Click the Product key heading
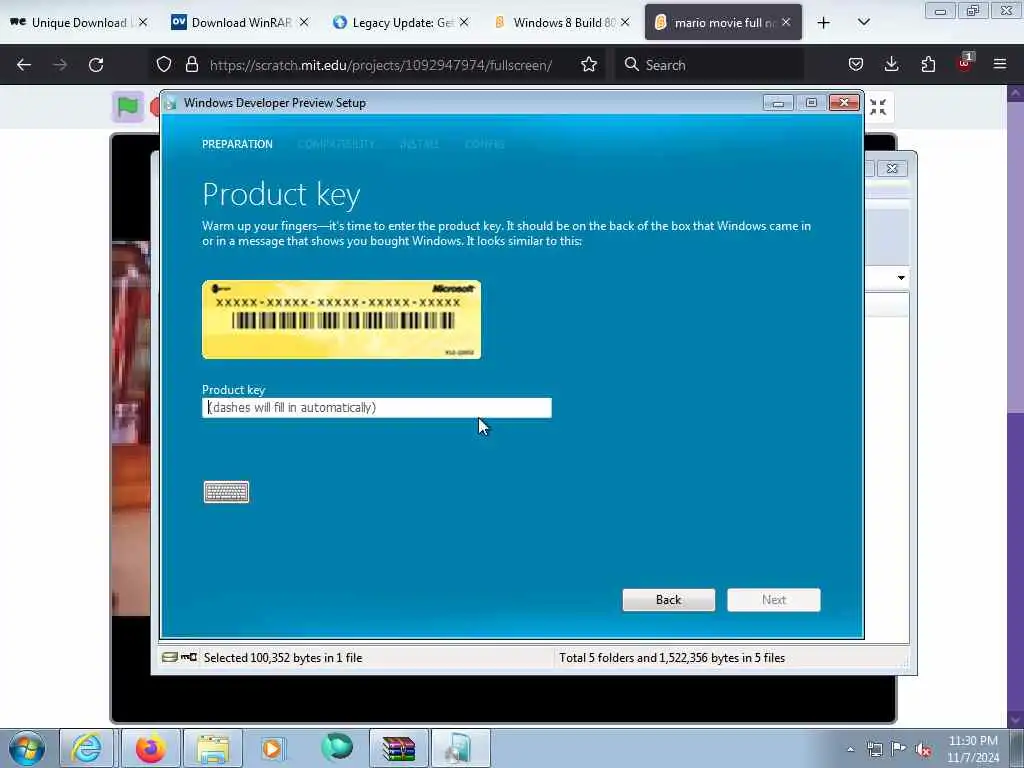1024x768 pixels. point(281,194)
